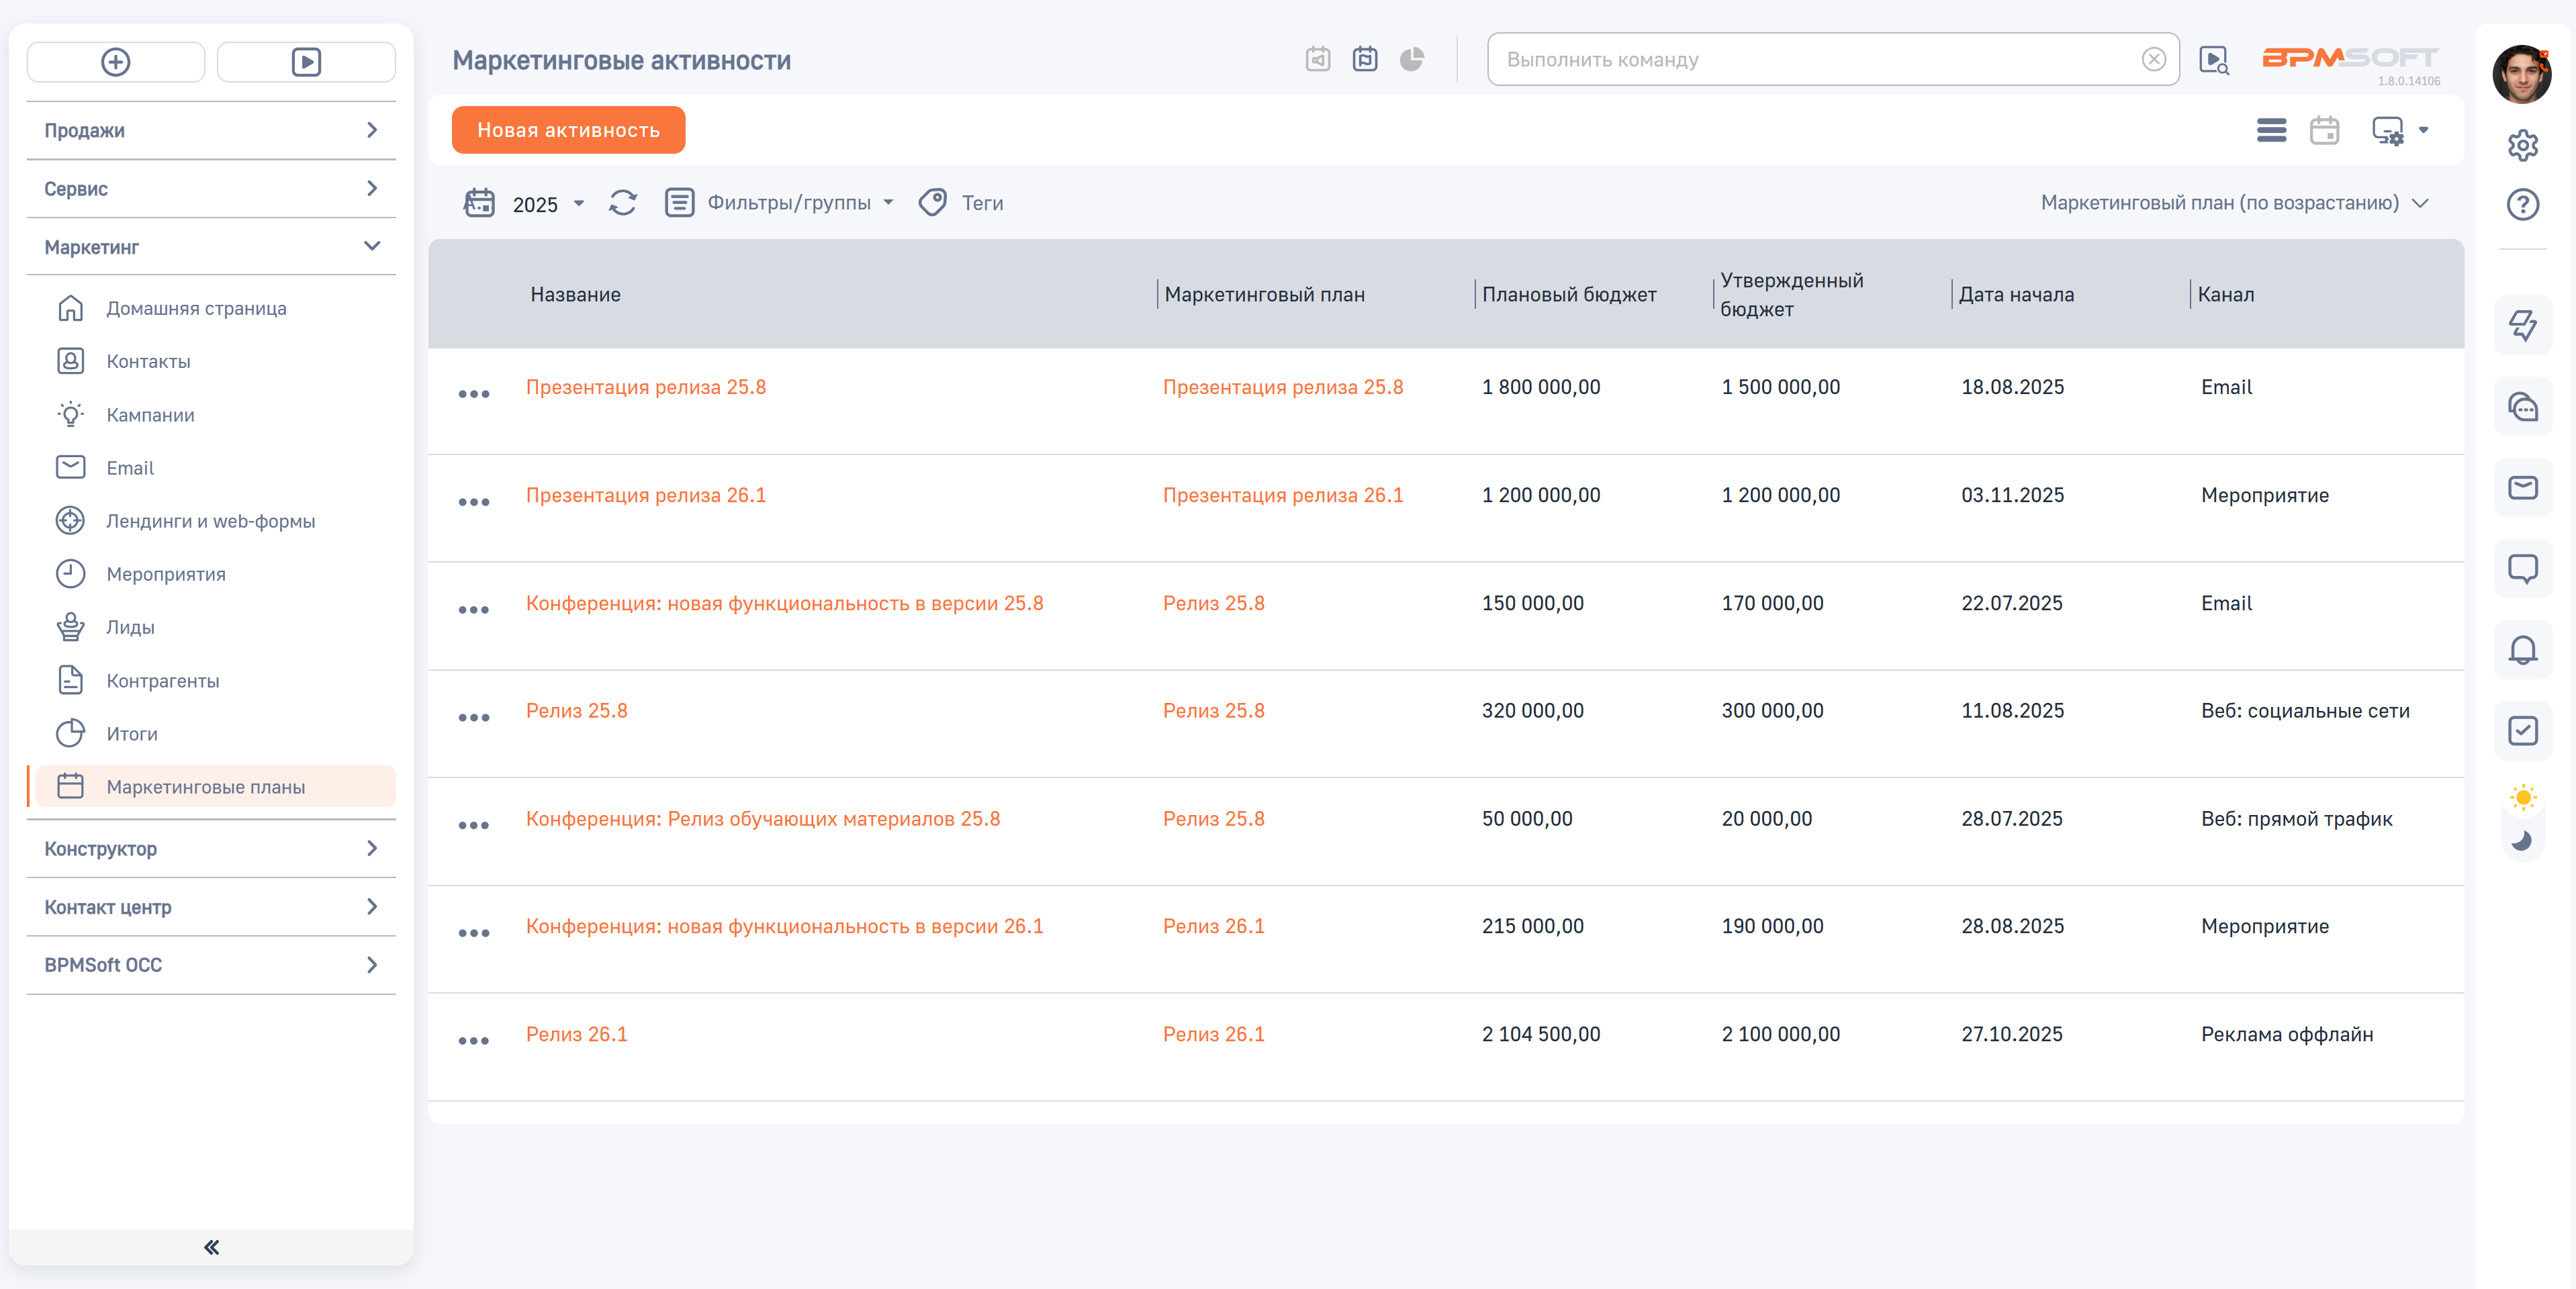Open the process search icon beside command field
Screen dimensions: 2576x1289
[2214, 61]
